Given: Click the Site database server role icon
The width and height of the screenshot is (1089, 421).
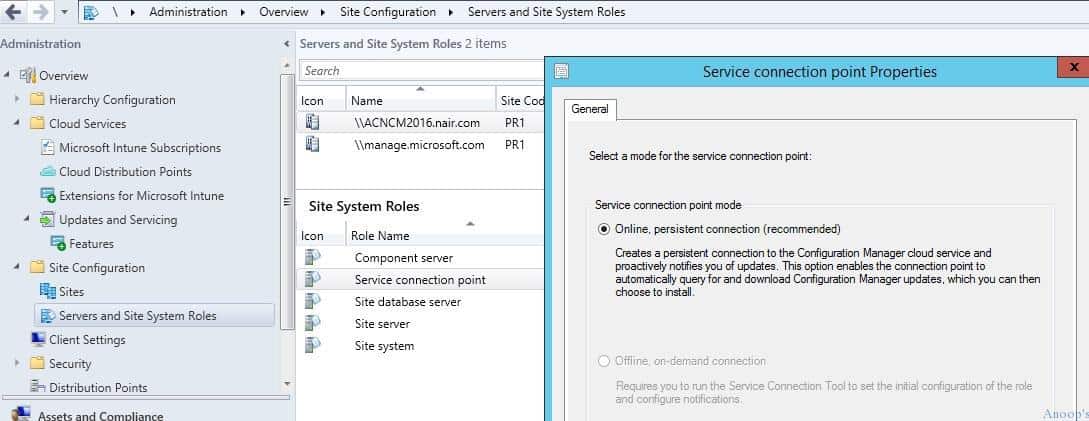Looking at the screenshot, I should pyautogui.click(x=313, y=301).
